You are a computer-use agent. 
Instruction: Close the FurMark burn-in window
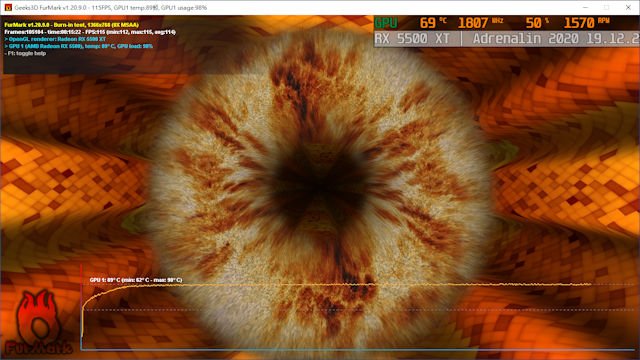pyautogui.click(x=628, y=7)
